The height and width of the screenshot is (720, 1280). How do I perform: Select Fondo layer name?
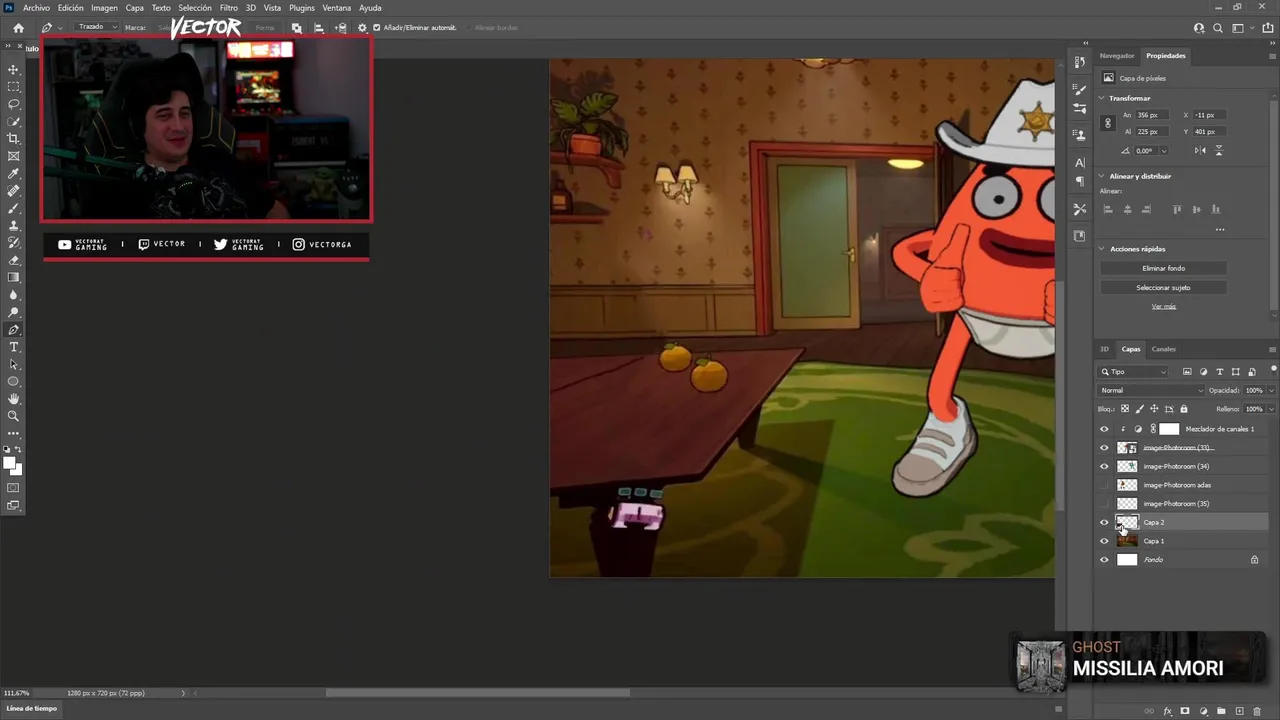(x=1153, y=560)
